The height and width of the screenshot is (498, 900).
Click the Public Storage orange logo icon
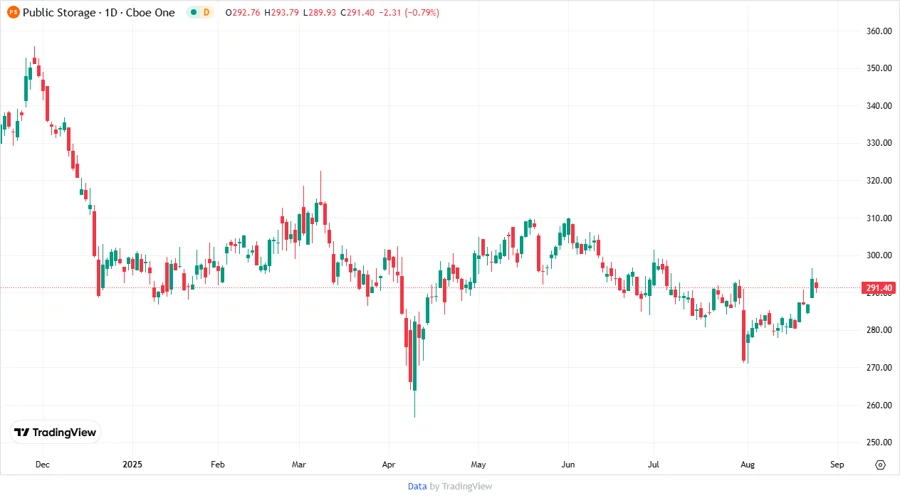click(13, 12)
